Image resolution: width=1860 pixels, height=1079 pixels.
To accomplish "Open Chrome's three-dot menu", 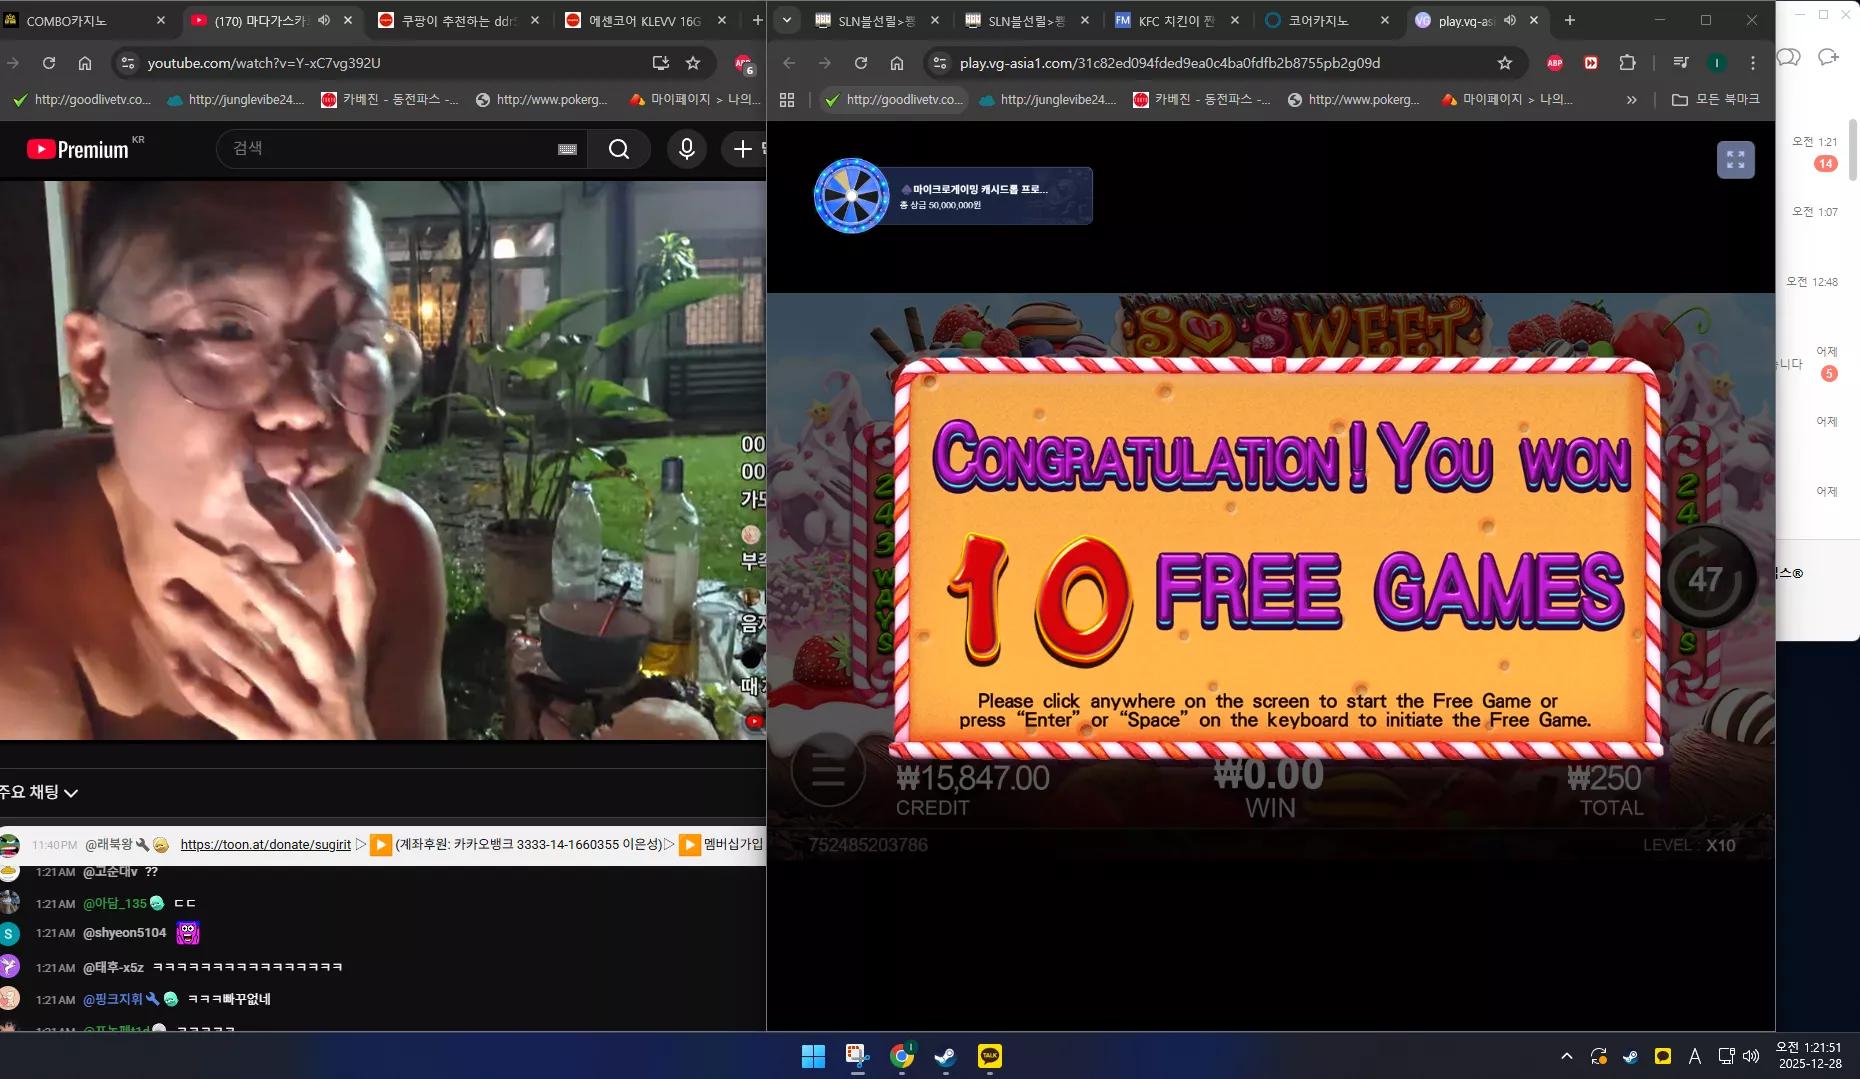I will [x=1753, y=63].
